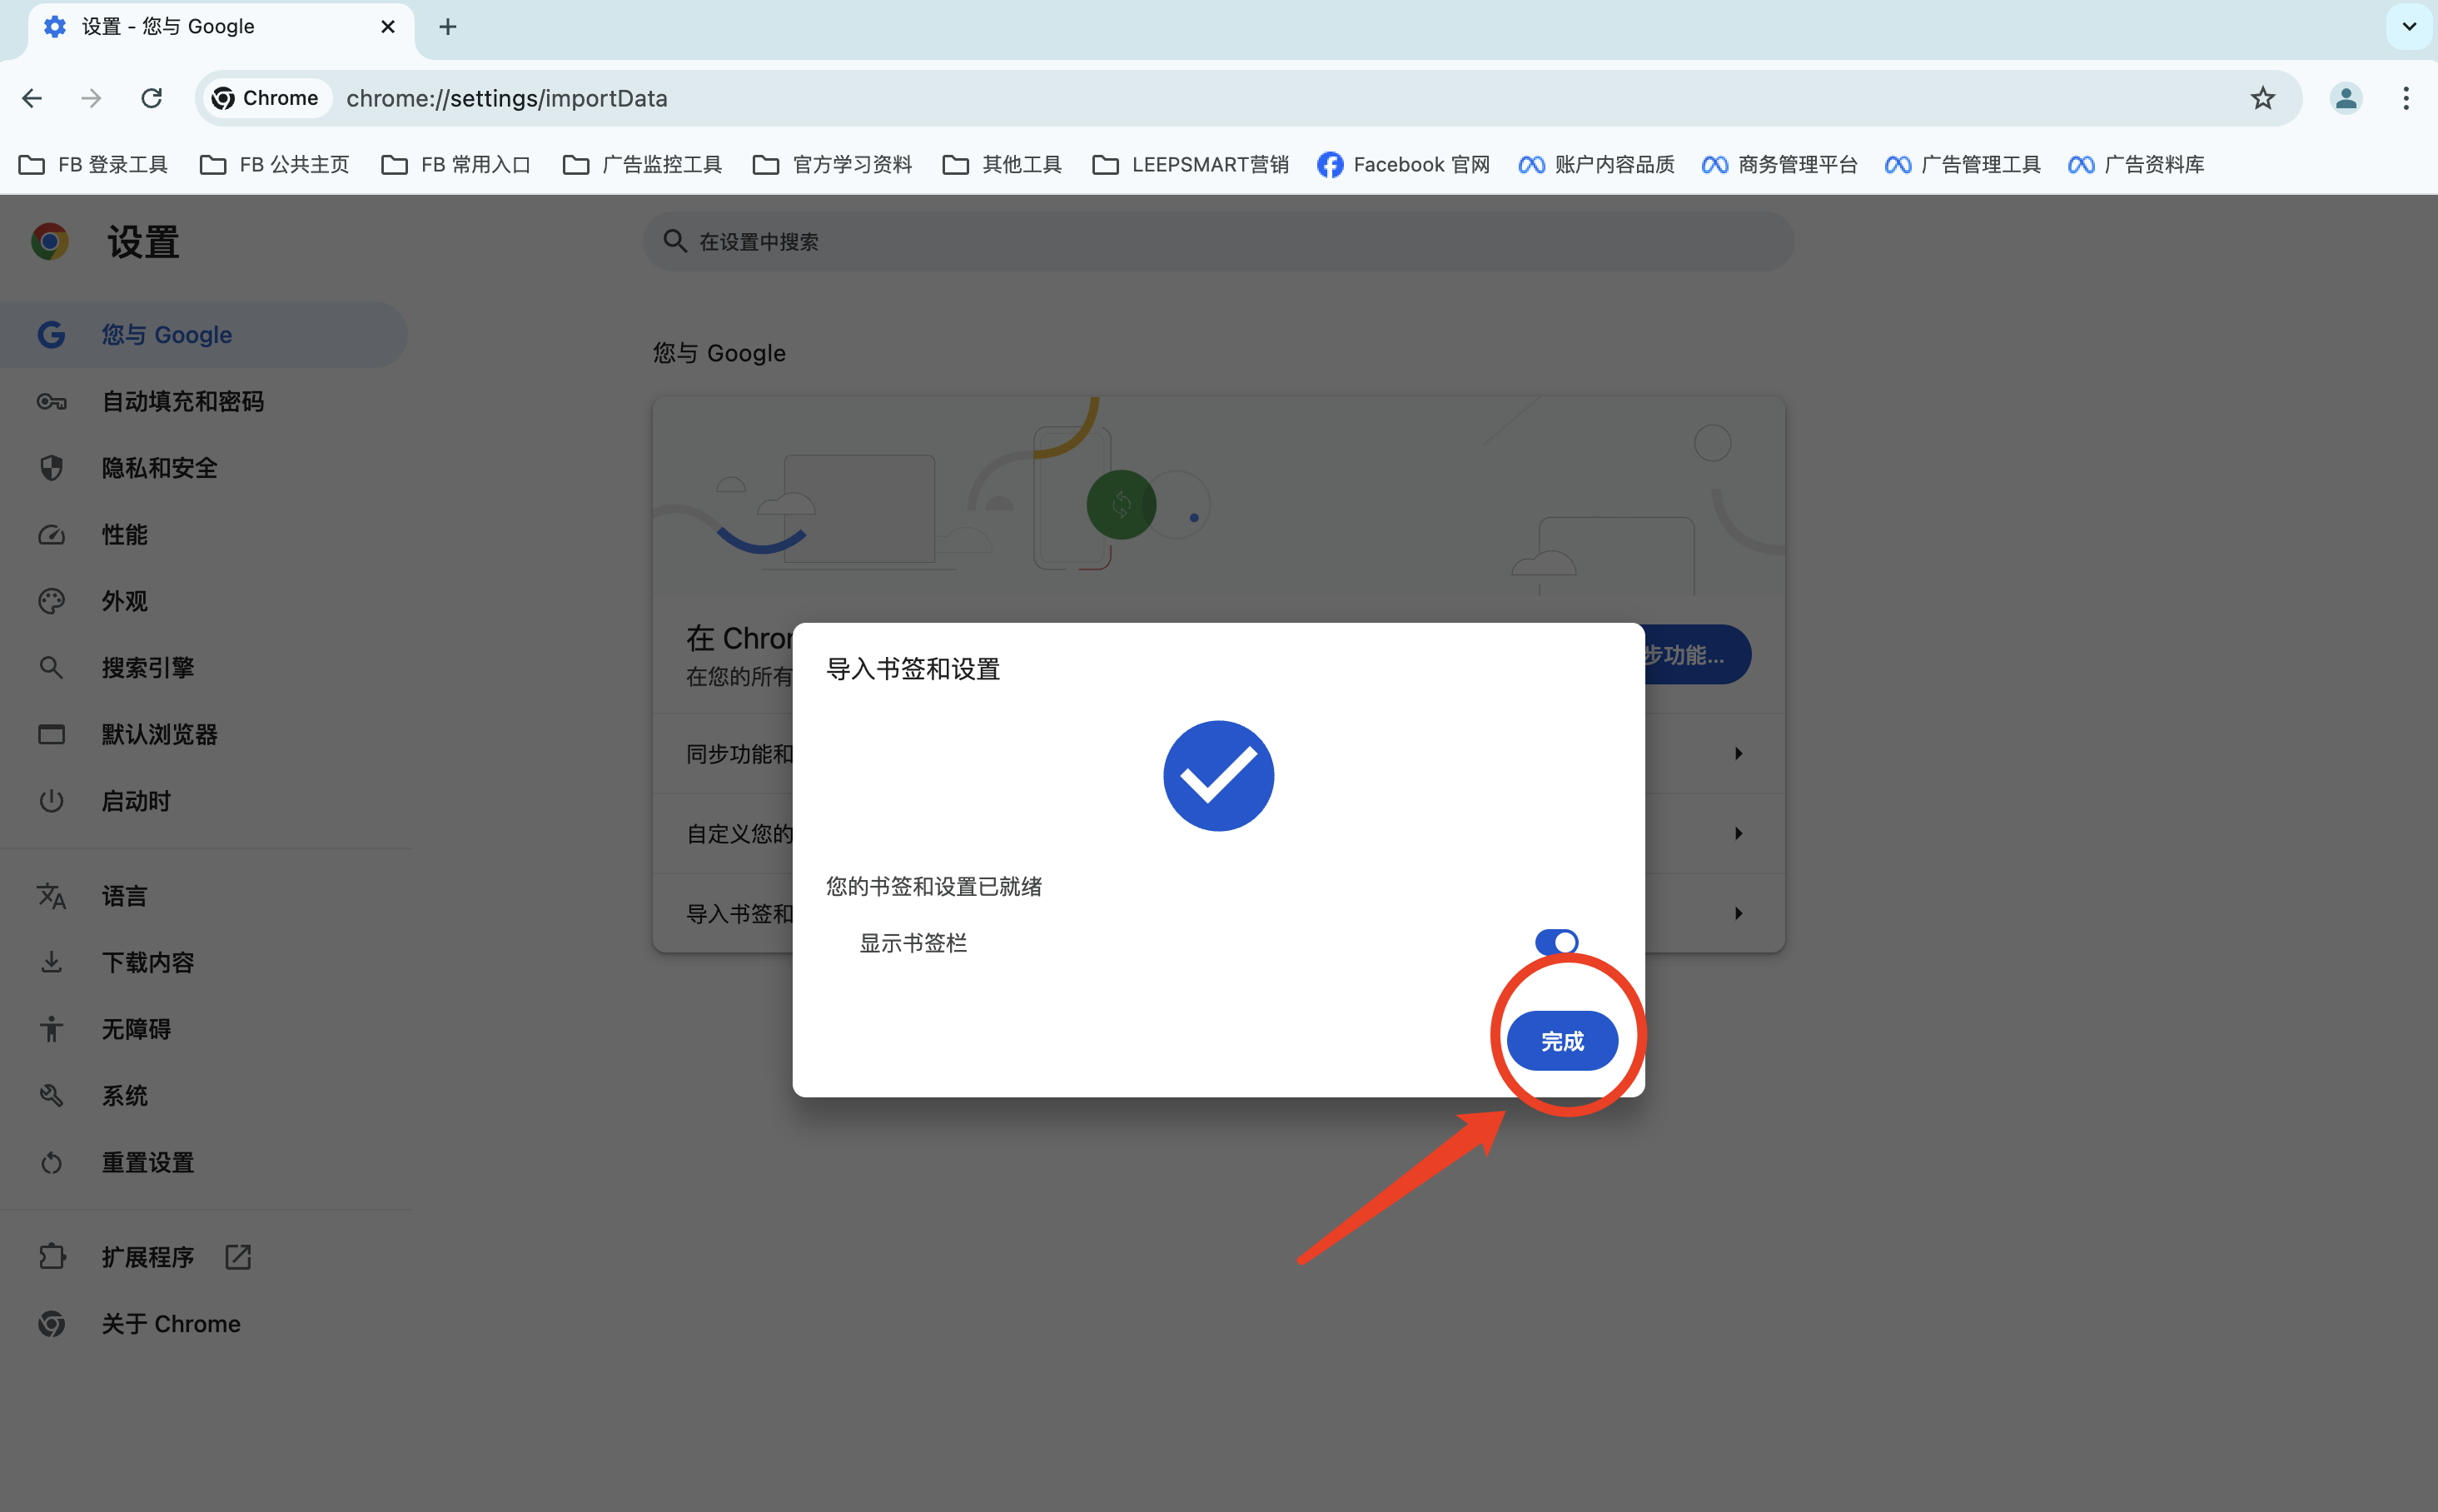2438x1512 pixels.
Task: Click the 无障碍 accessibility icon
Action: coord(51,1029)
